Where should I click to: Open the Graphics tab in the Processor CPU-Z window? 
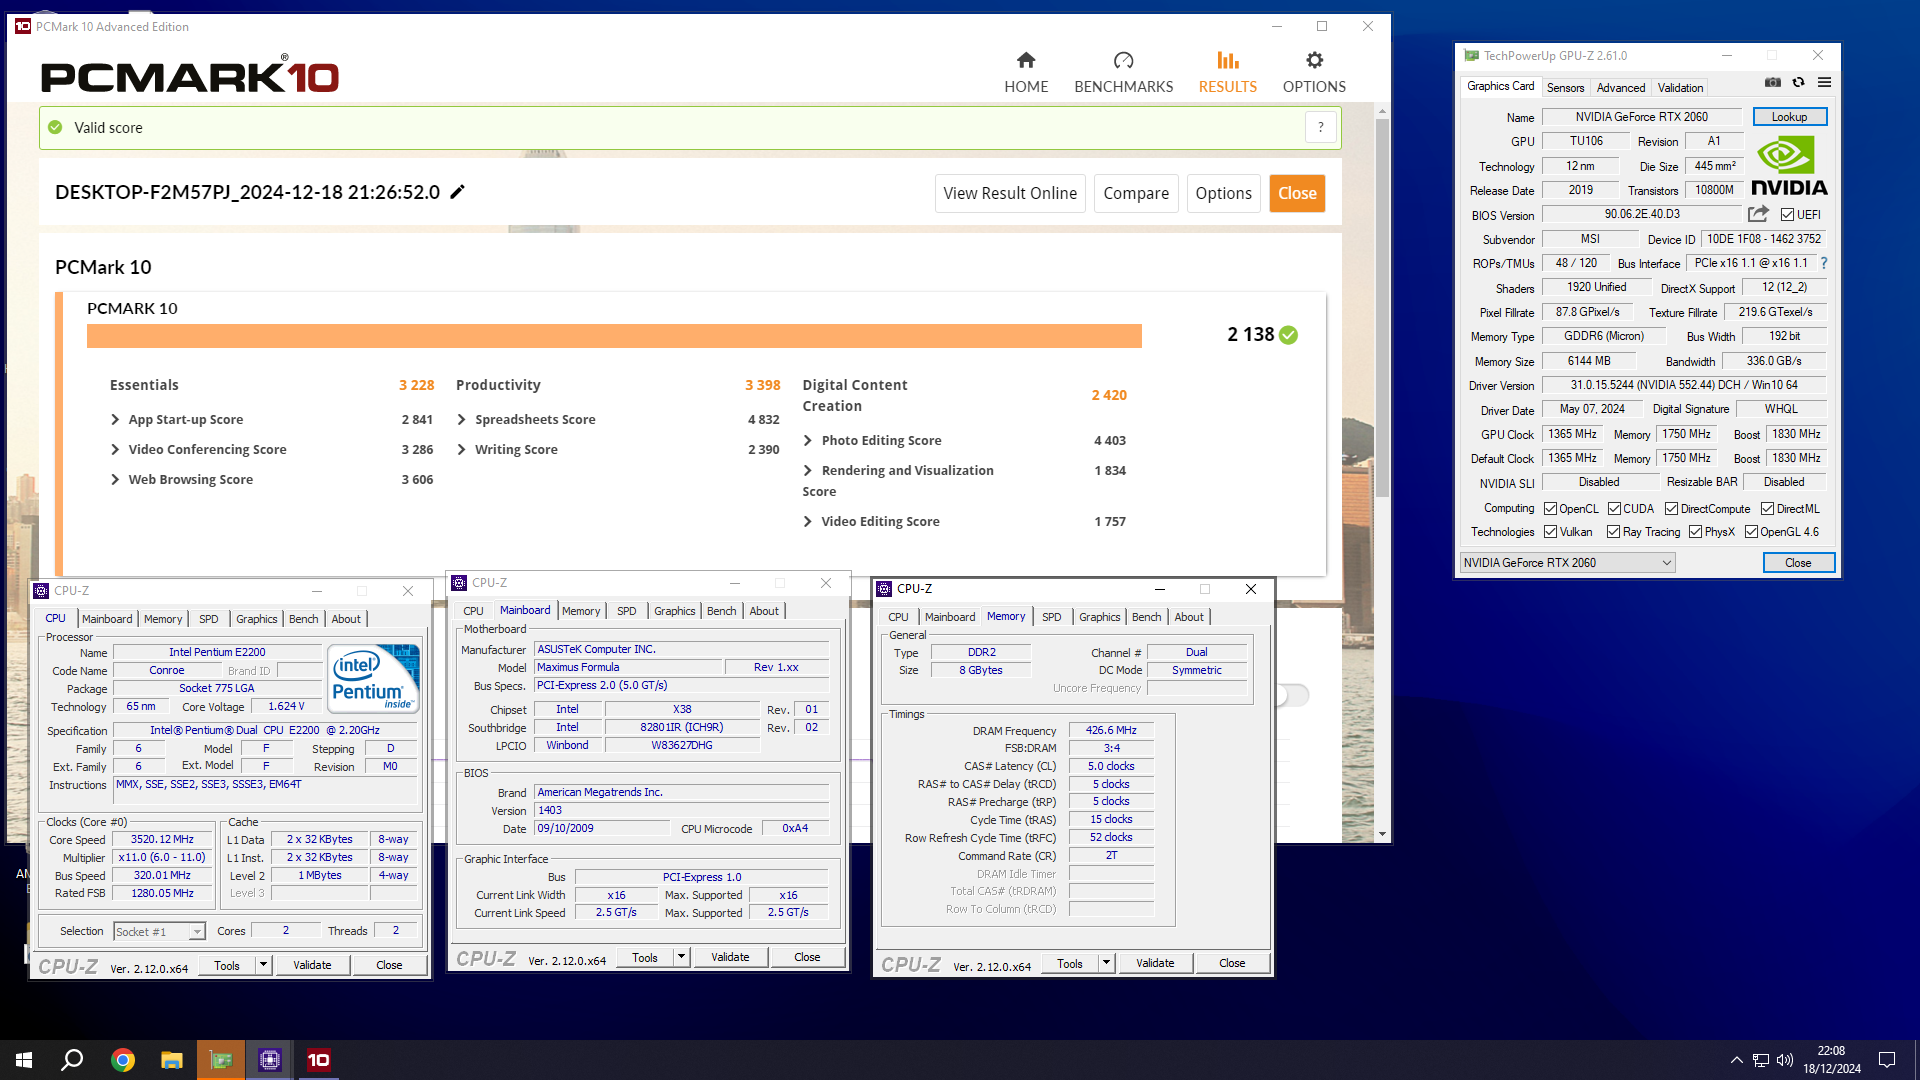(256, 619)
